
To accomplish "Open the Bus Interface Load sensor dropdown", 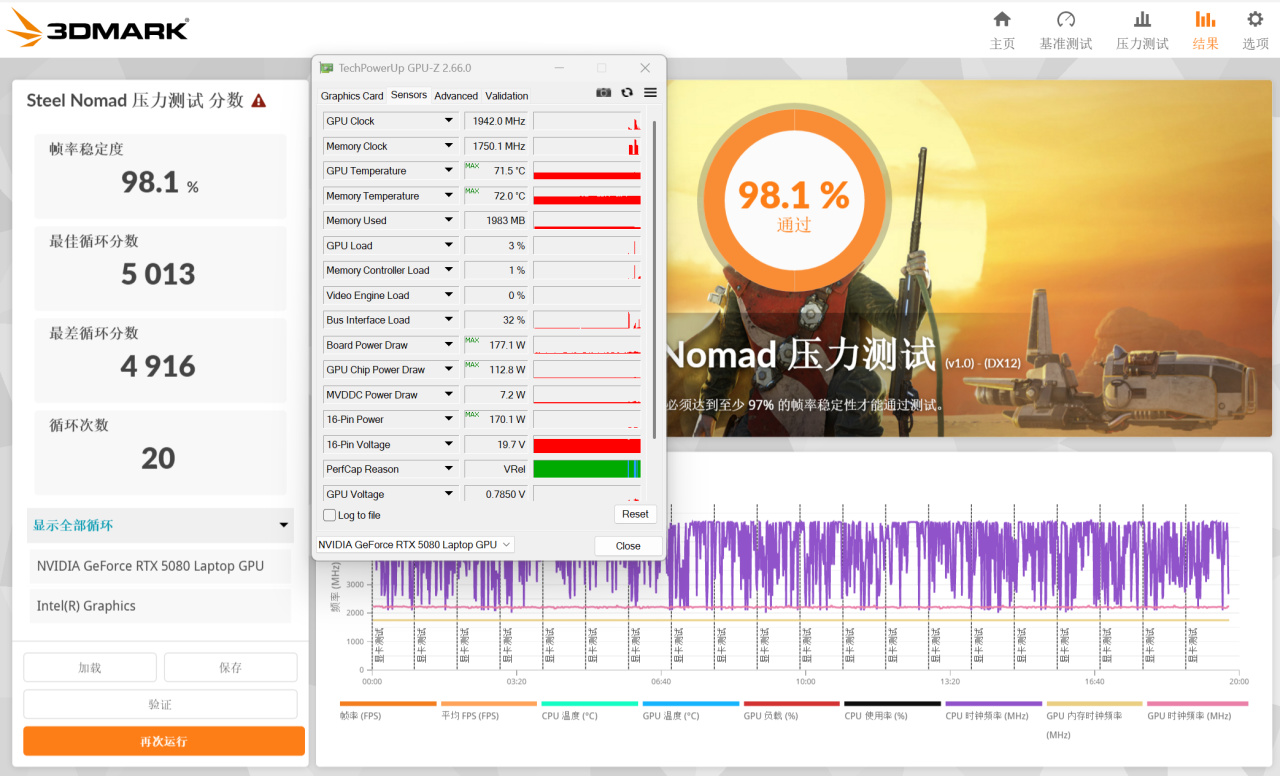I will pyautogui.click(x=449, y=320).
